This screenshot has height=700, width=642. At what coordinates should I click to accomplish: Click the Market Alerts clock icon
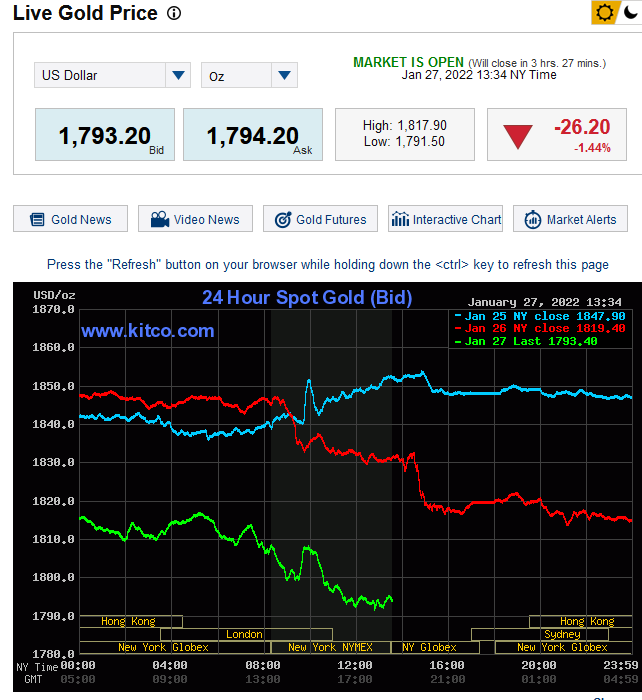coord(533,219)
